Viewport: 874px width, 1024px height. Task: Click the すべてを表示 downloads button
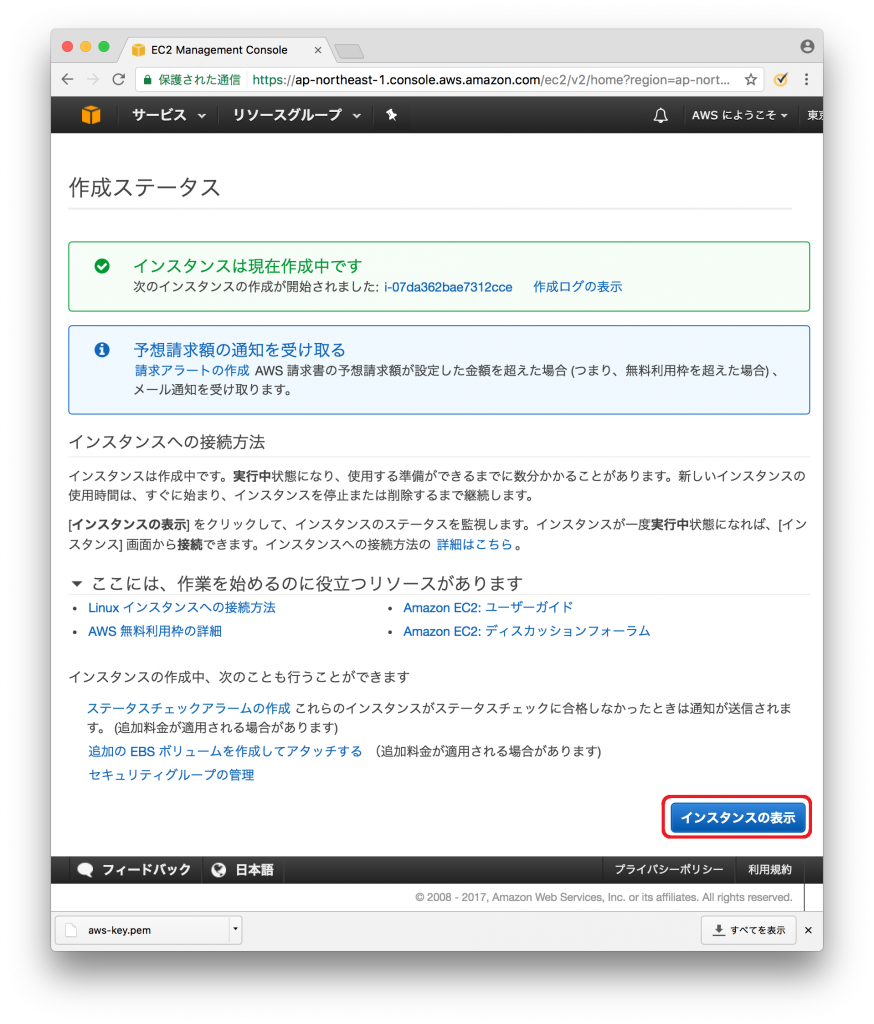749,930
